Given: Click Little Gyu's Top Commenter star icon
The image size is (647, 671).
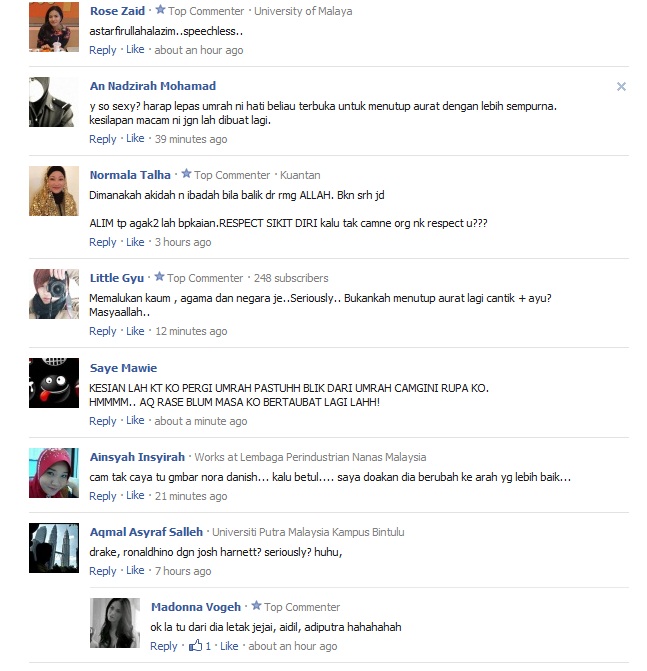Looking at the screenshot, I should [159, 277].
